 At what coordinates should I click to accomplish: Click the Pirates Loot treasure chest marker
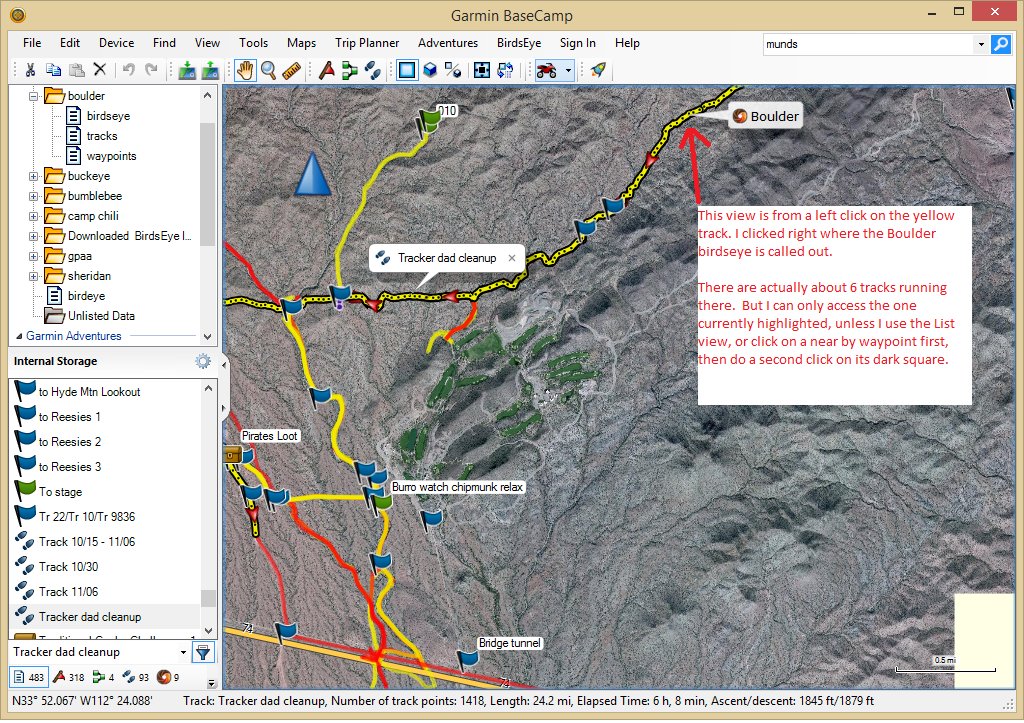pos(233,455)
